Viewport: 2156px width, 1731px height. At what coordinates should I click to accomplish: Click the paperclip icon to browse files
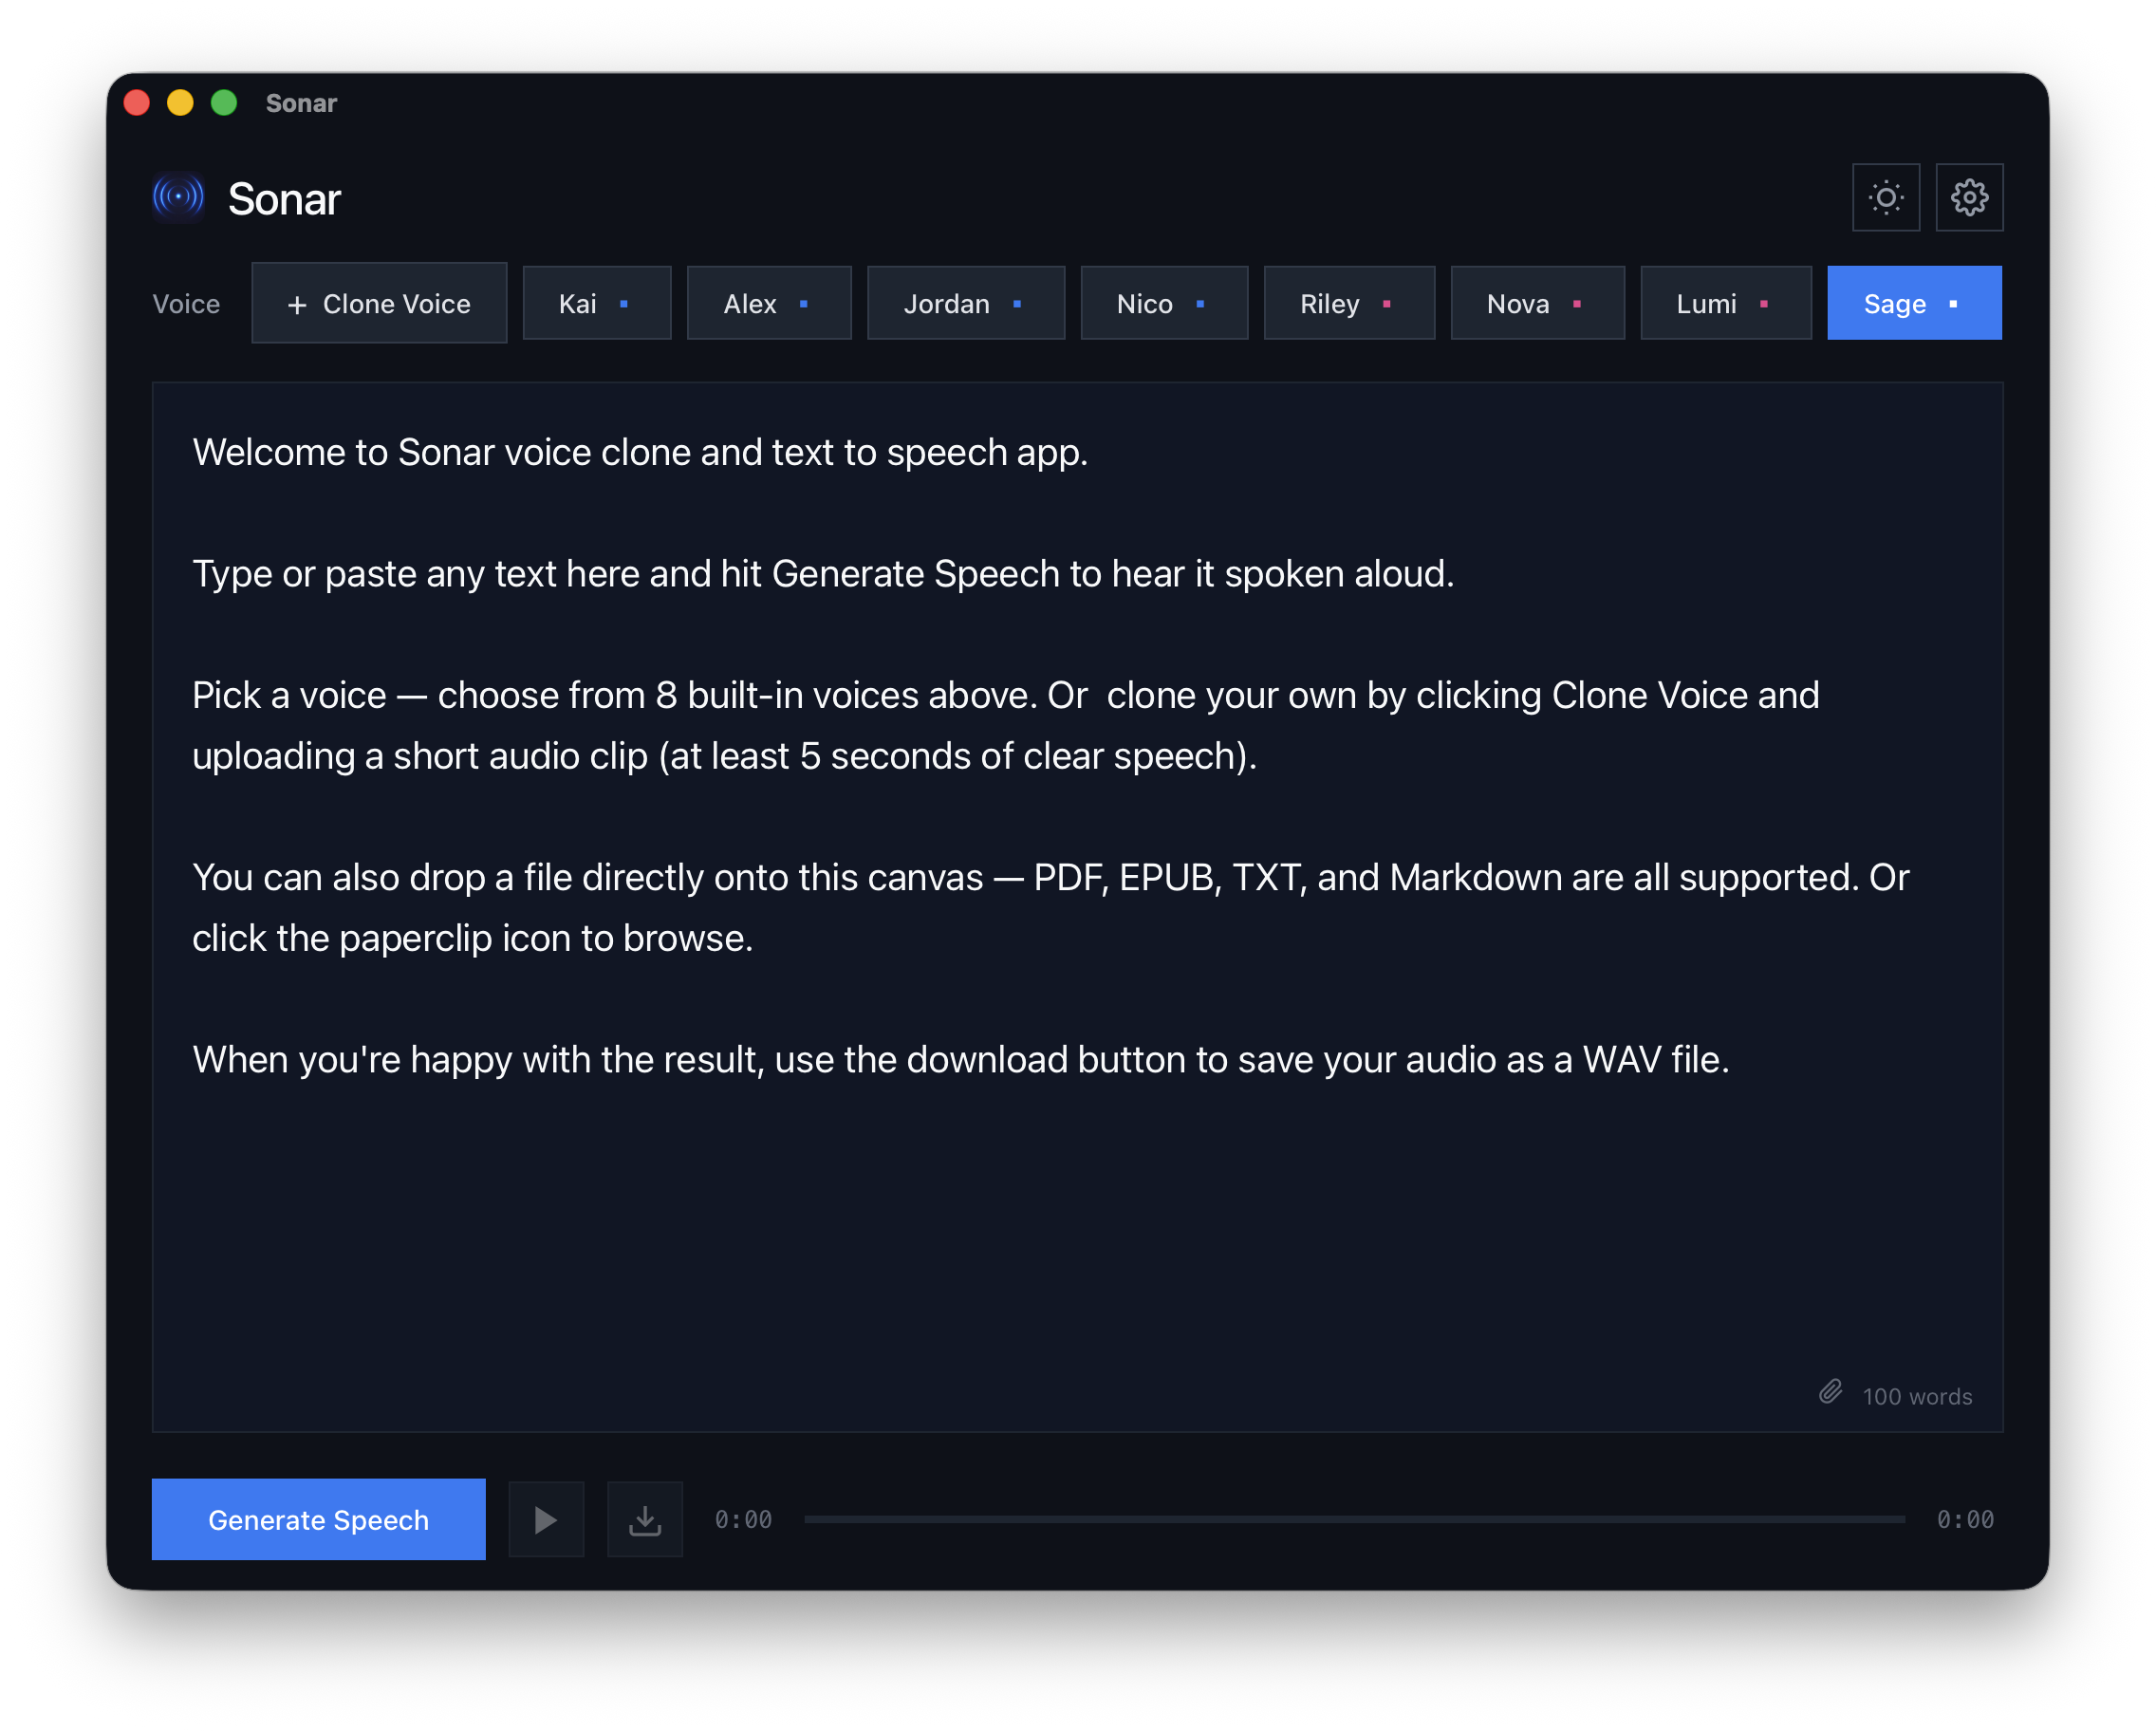pos(1832,1391)
